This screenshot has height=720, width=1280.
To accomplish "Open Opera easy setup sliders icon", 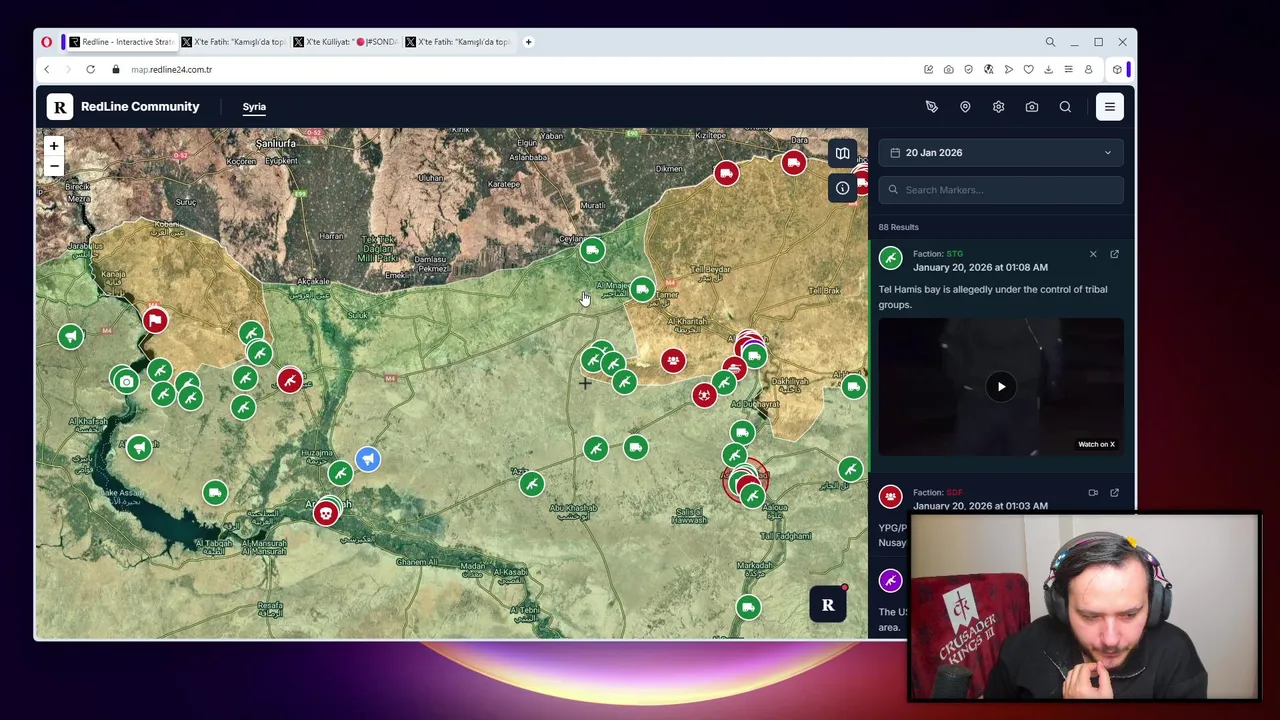I will 1068,70.
